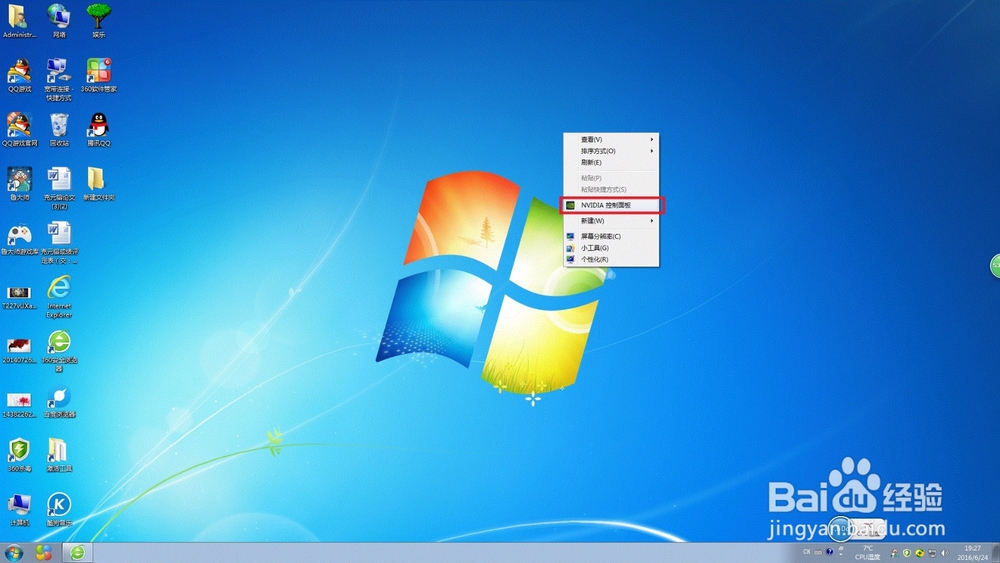Screen dimensions: 1000x563
Task: Click the green side widget at the right screen edge
Action: [x=995, y=265]
